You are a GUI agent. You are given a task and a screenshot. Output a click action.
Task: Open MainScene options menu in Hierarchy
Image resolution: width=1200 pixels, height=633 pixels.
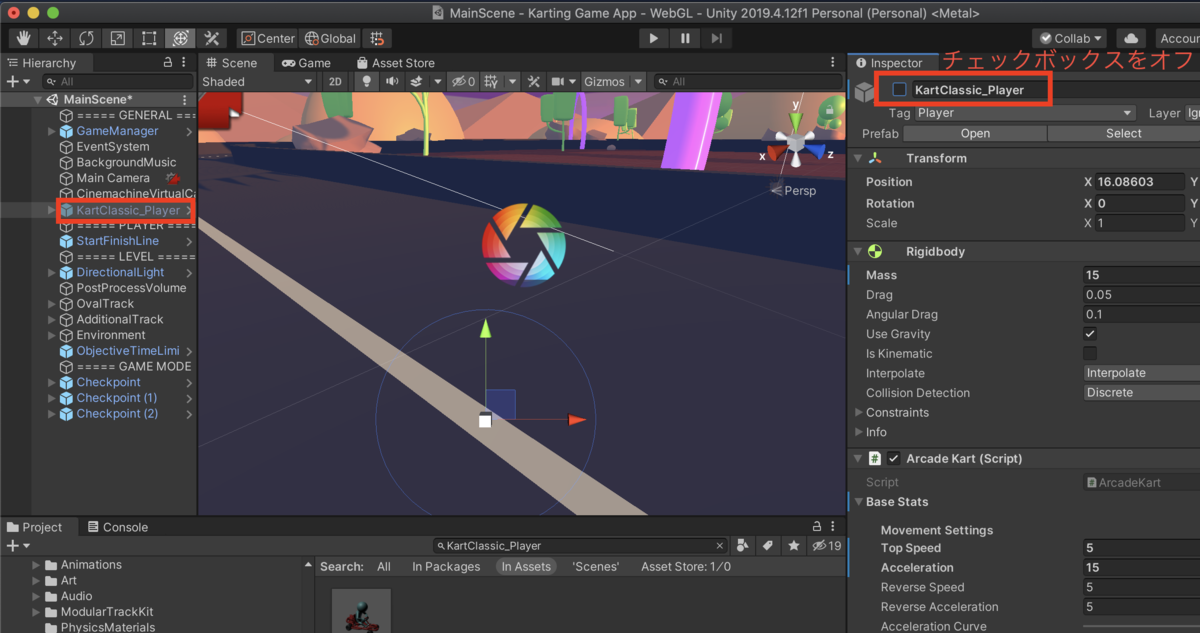(x=185, y=100)
